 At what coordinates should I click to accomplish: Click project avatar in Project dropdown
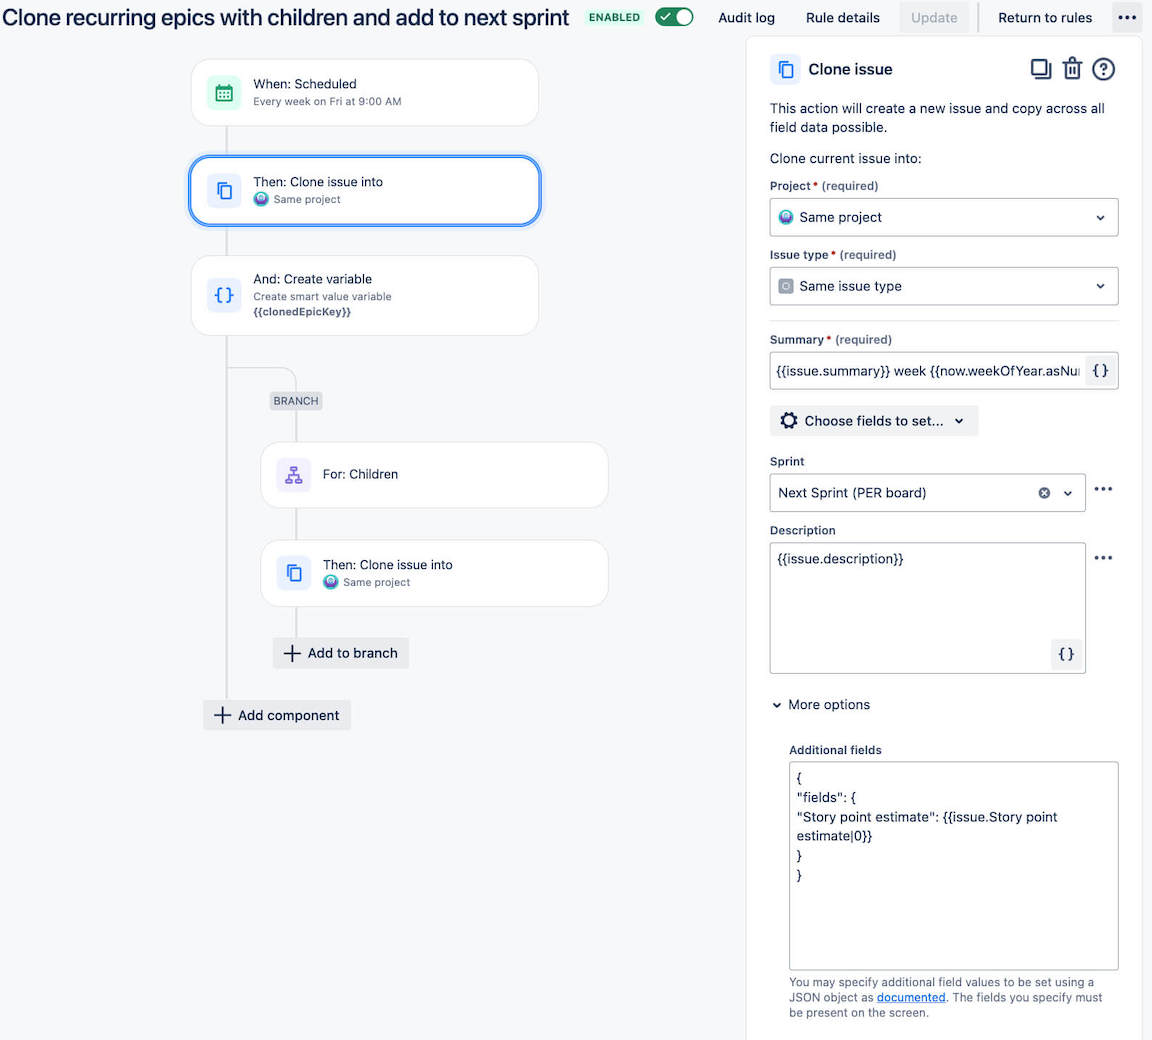[785, 217]
